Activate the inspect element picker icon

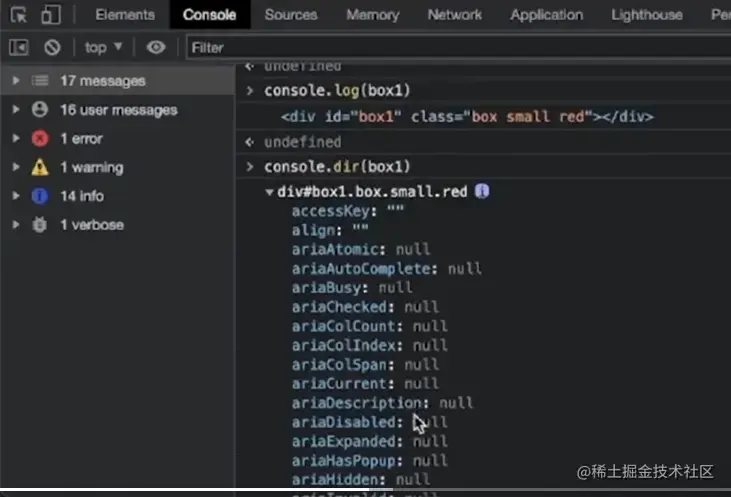click(x=19, y=15)
